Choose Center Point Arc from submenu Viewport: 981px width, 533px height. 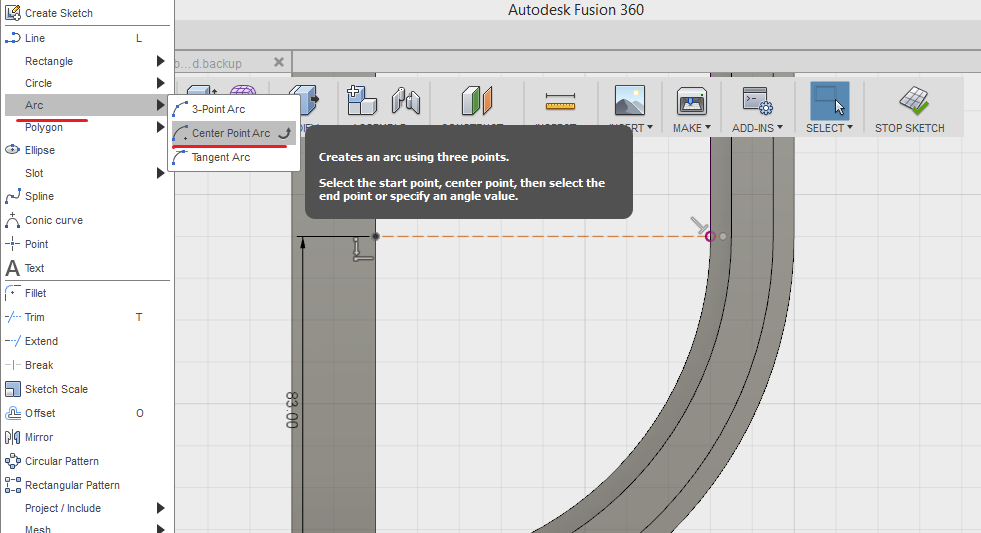click(234, 133)
